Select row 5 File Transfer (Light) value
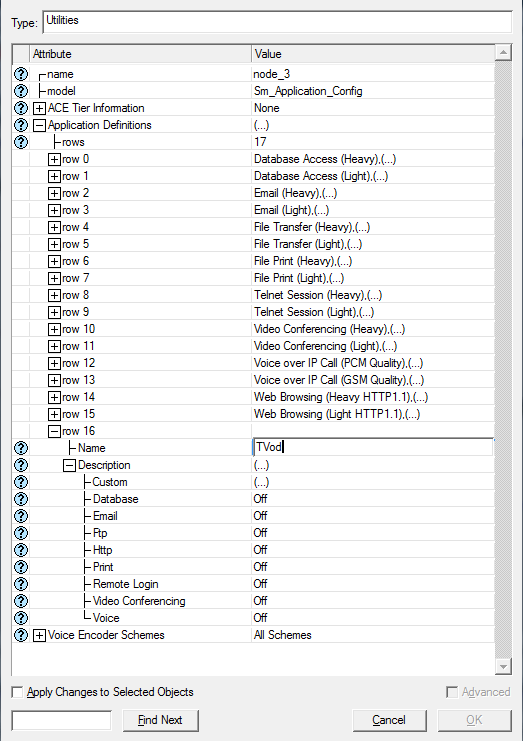Screen dimensions: 523x741 click(308, 244)
